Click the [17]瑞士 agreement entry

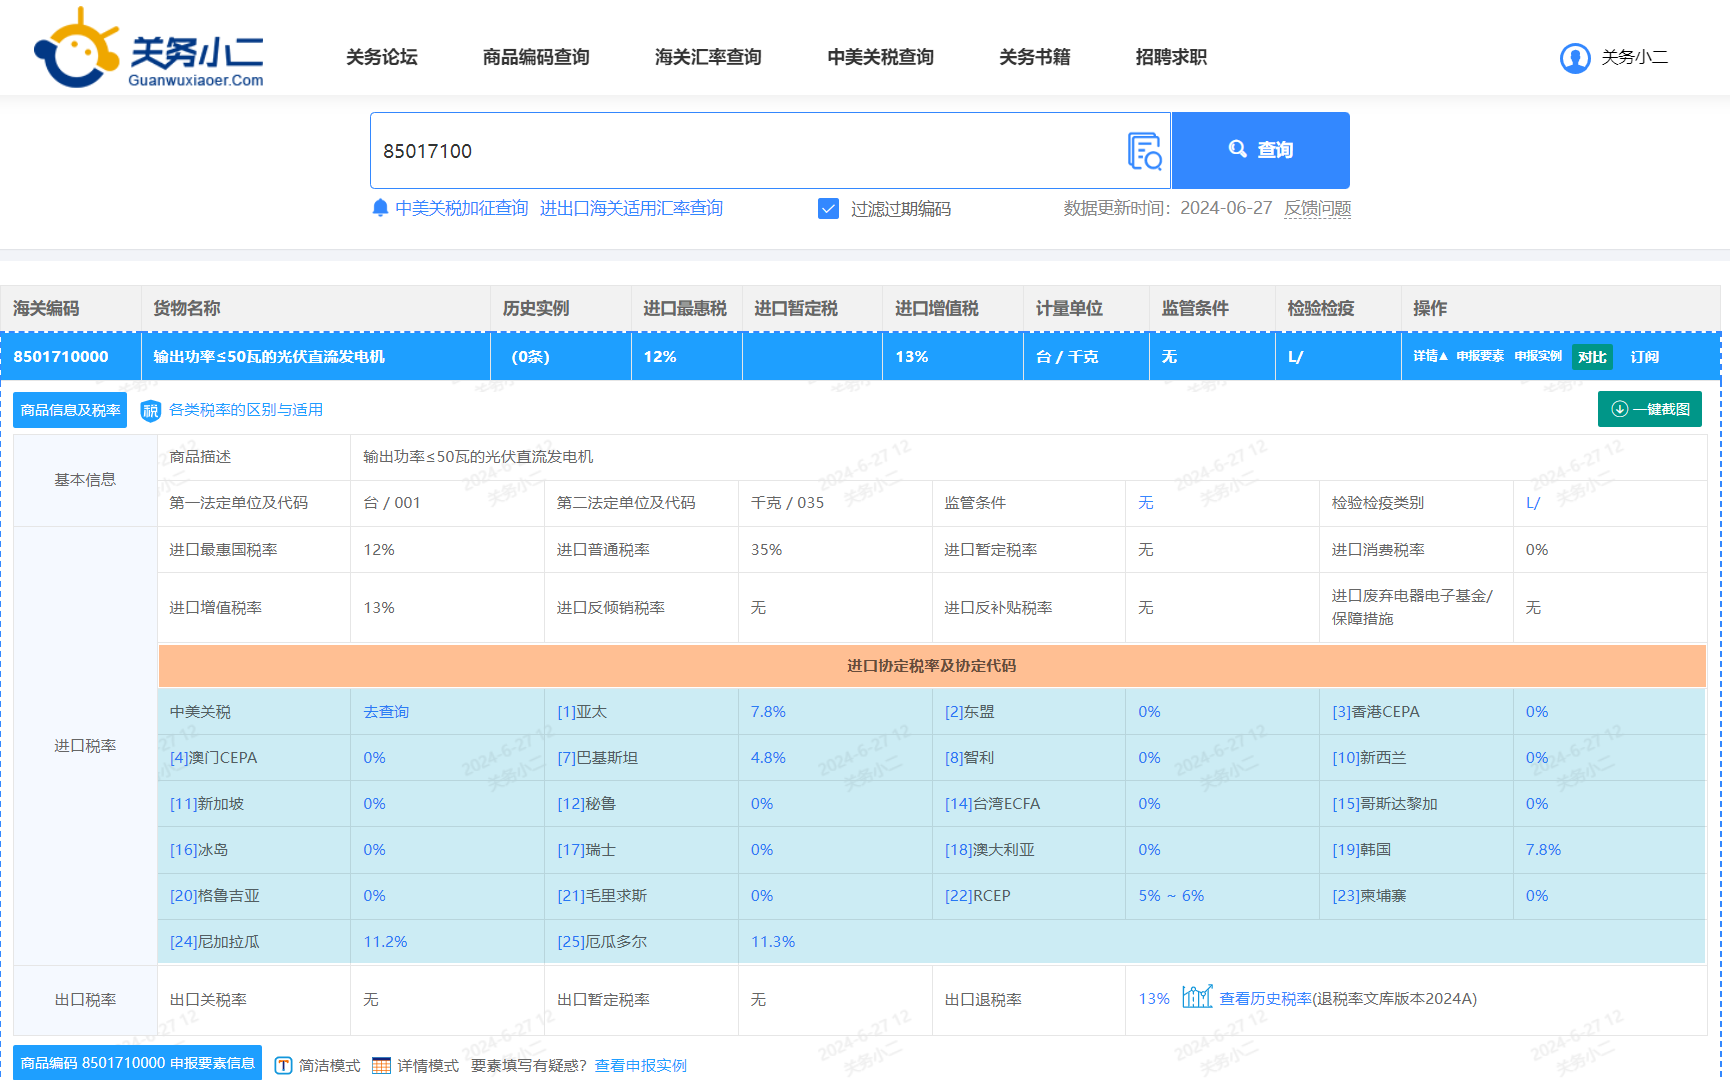pos(586,850)
